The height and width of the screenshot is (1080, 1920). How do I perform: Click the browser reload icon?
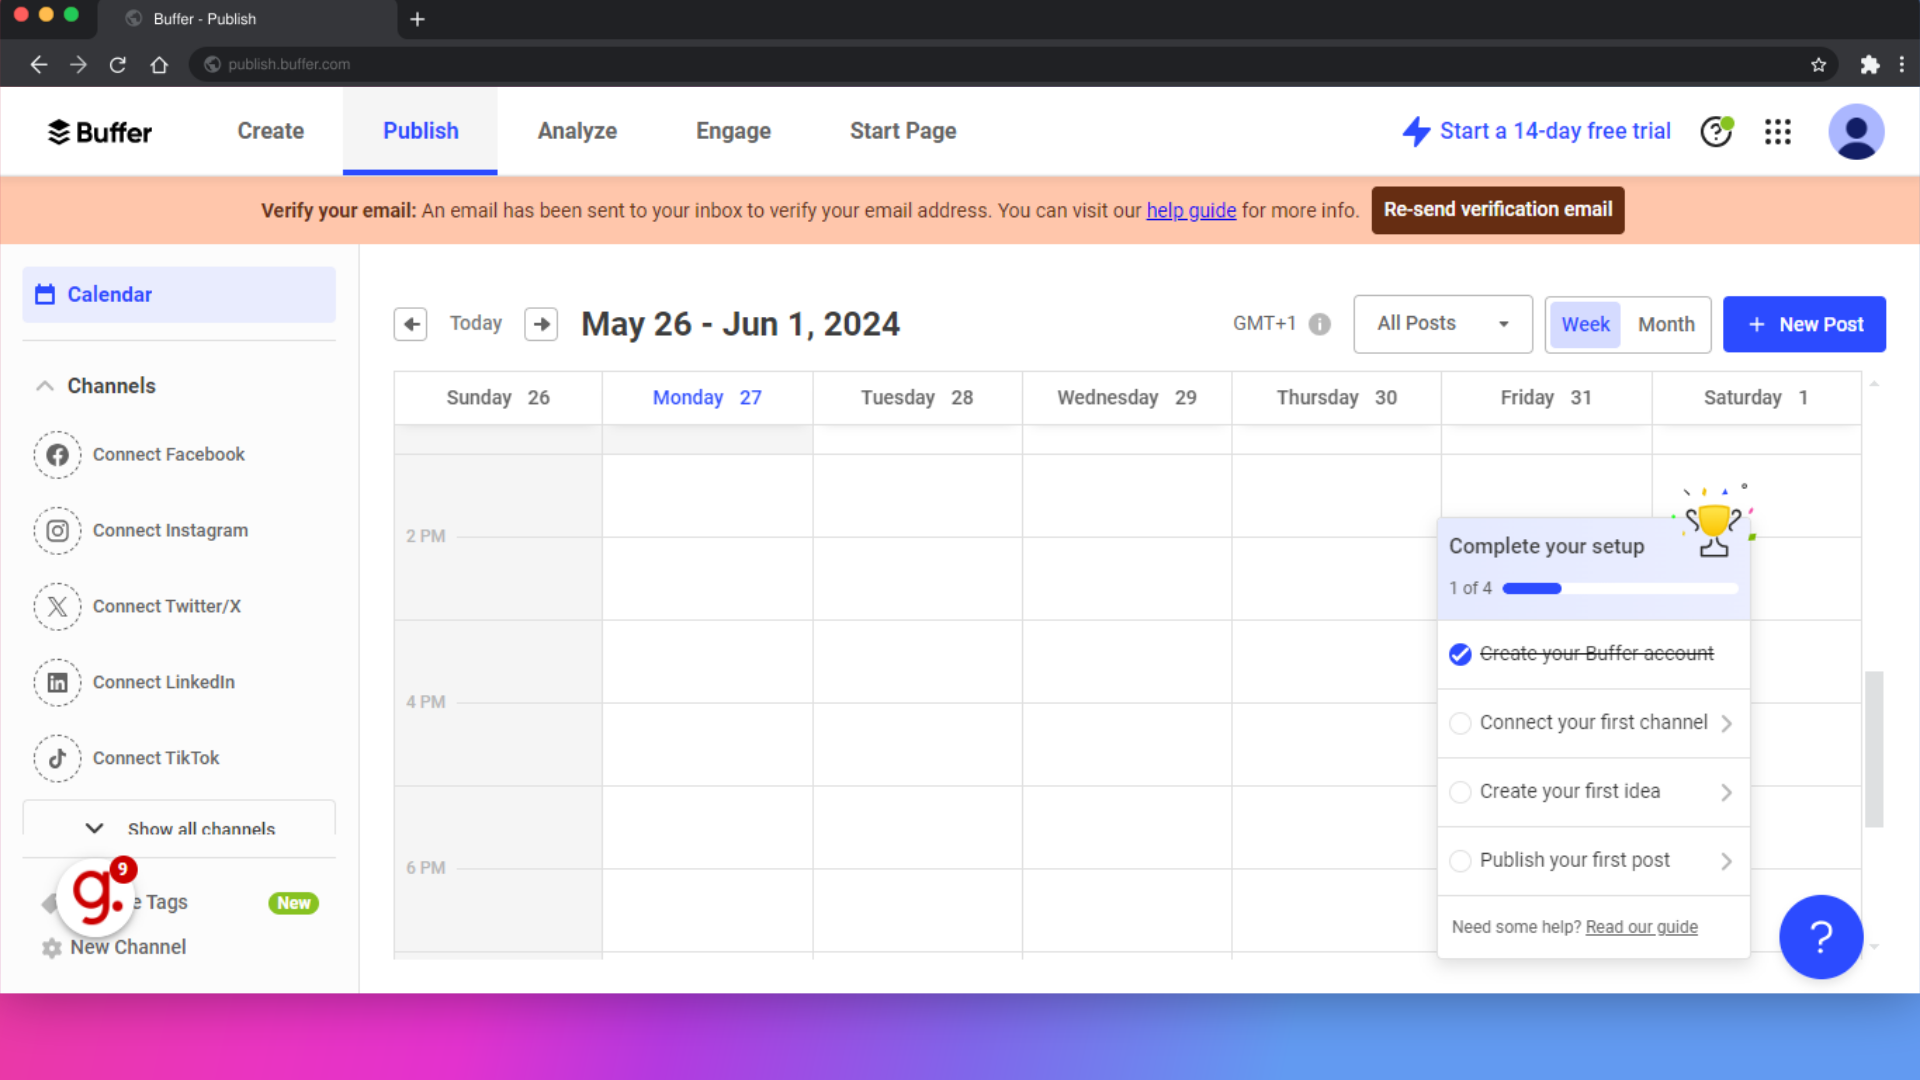[x=118, y=65]
